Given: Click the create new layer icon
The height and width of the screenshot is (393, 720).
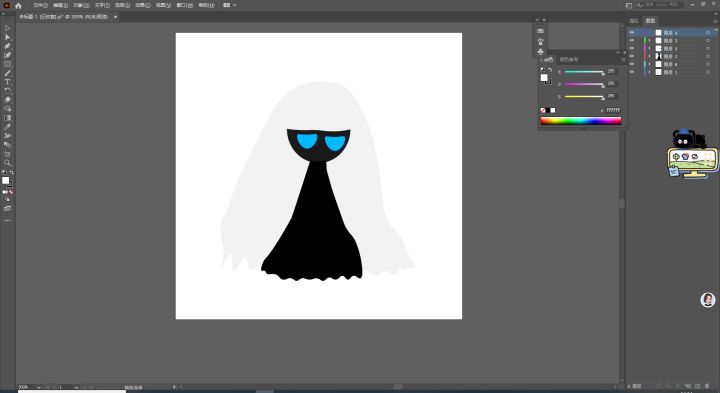Looking at the screenshot, I should (698, 386).
